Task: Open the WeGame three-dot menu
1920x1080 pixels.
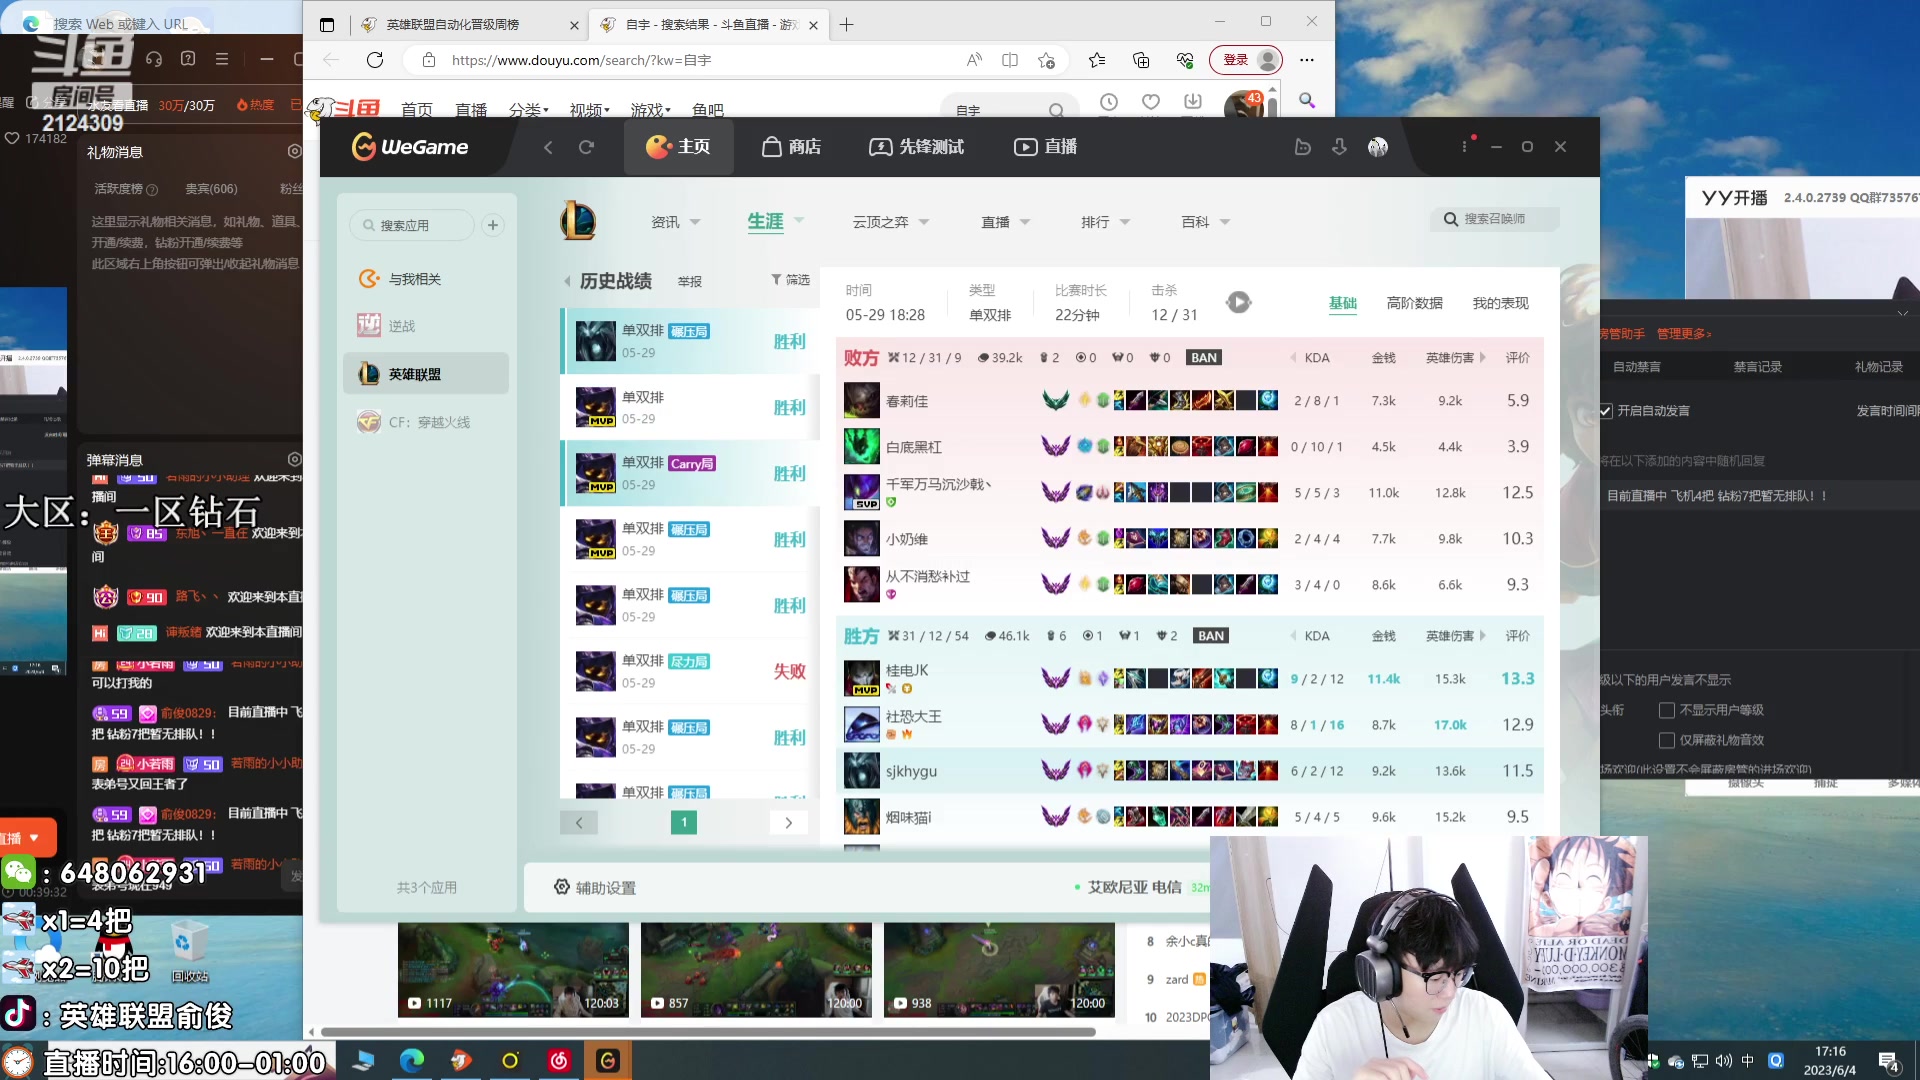Action: 1464,147
